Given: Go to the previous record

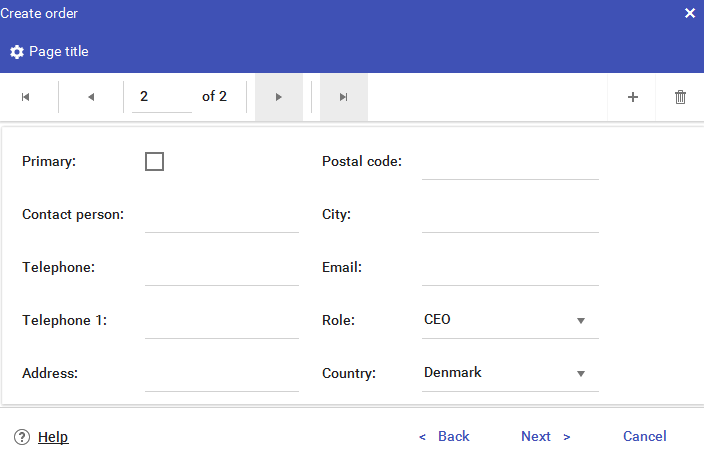Looking at the screenshot, I should (x=91, y=97).
